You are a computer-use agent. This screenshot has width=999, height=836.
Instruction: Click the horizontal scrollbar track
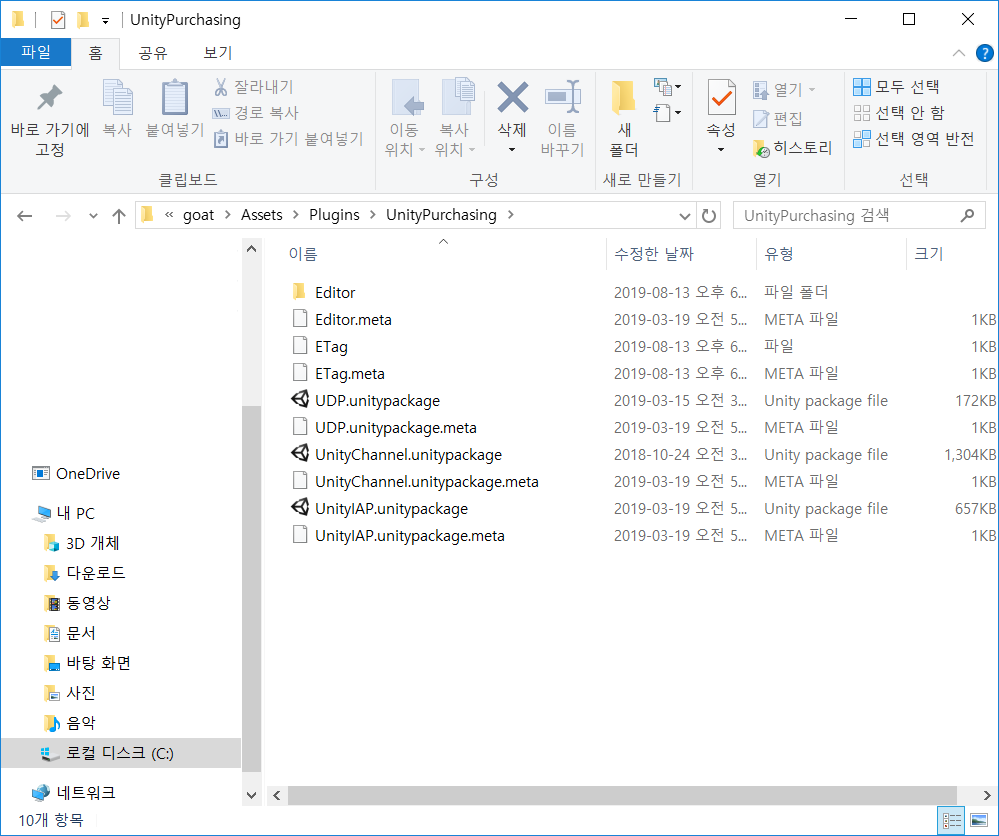click(622, 795)
